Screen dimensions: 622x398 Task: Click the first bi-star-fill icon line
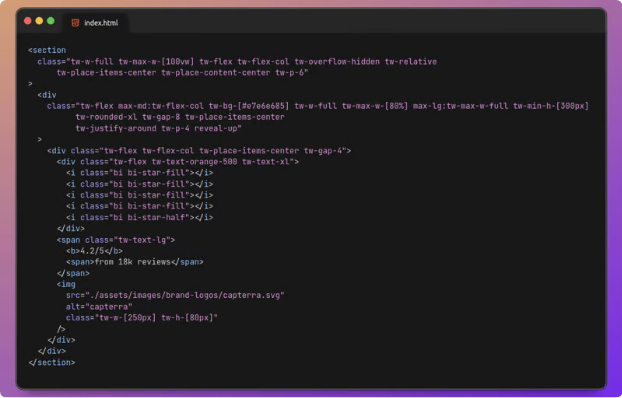point(140,173)
